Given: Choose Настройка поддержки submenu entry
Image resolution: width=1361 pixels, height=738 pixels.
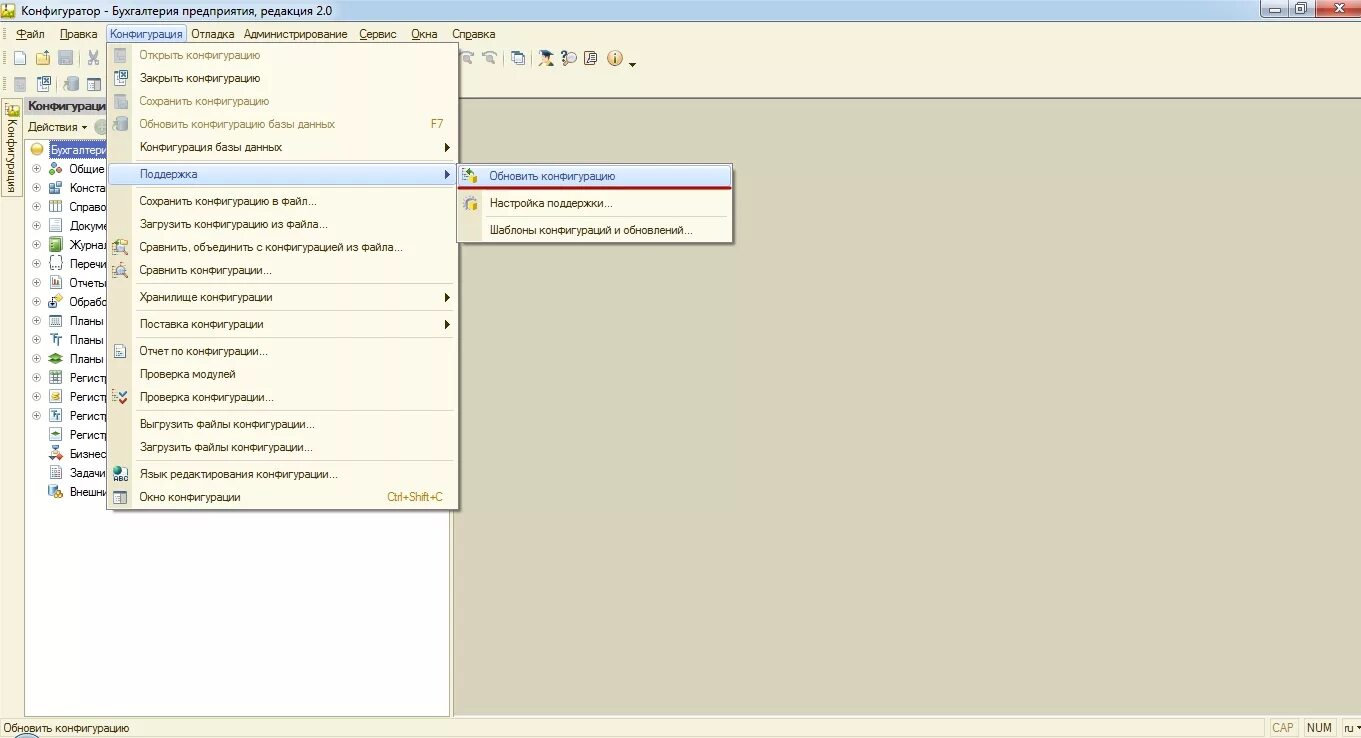Looking at the screenshot, I should coord(595,203).
